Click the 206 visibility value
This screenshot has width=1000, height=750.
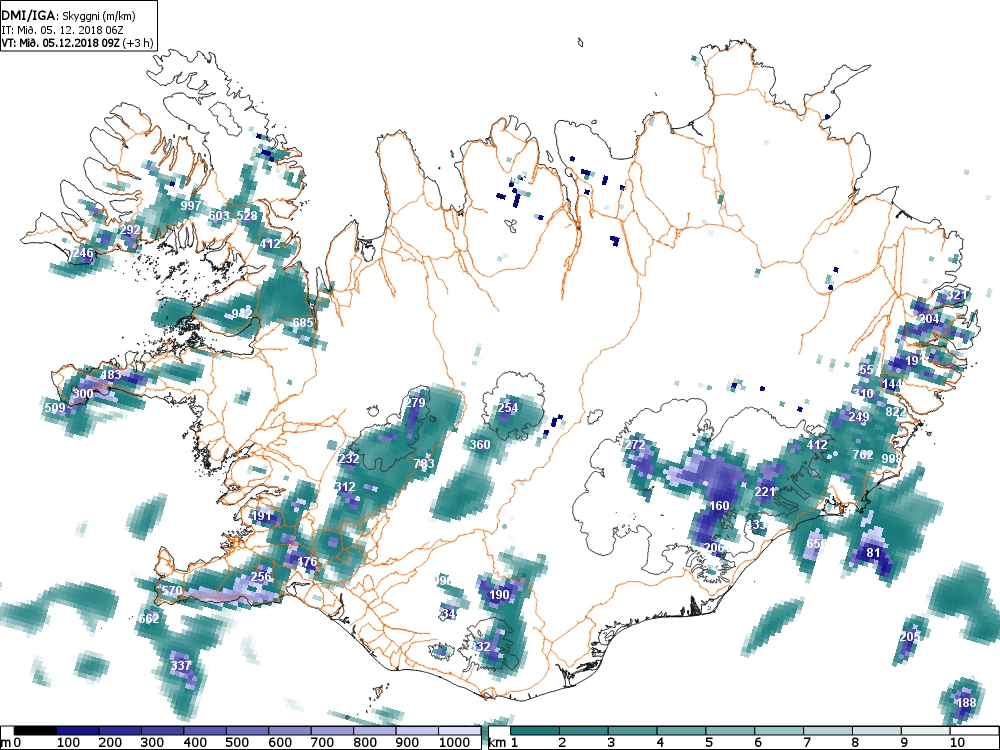pos(714,547)
